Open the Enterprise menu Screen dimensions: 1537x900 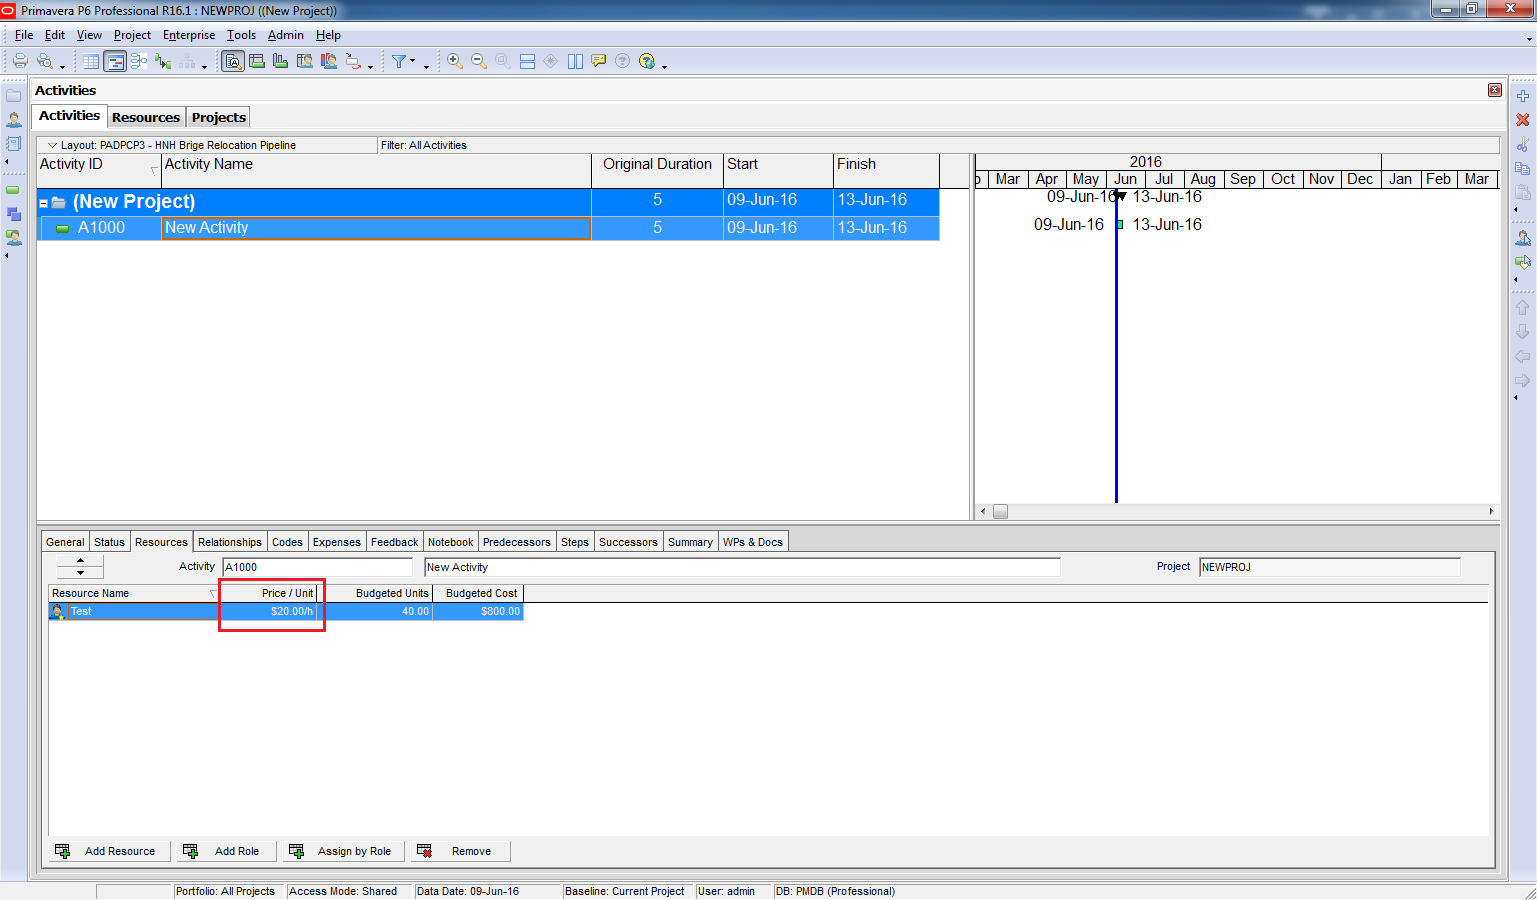coord(189,35)
